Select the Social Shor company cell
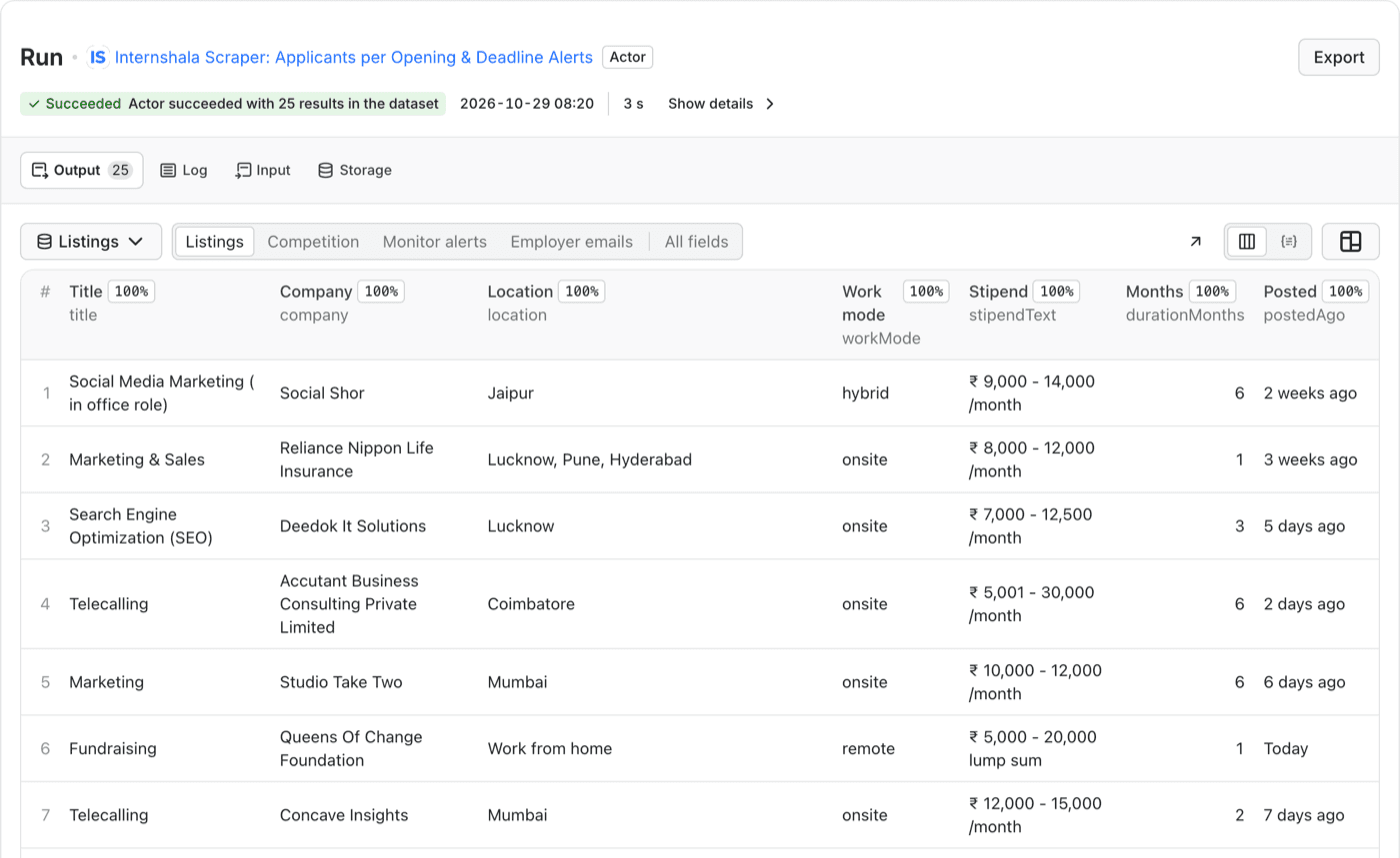 coord(322,393)
